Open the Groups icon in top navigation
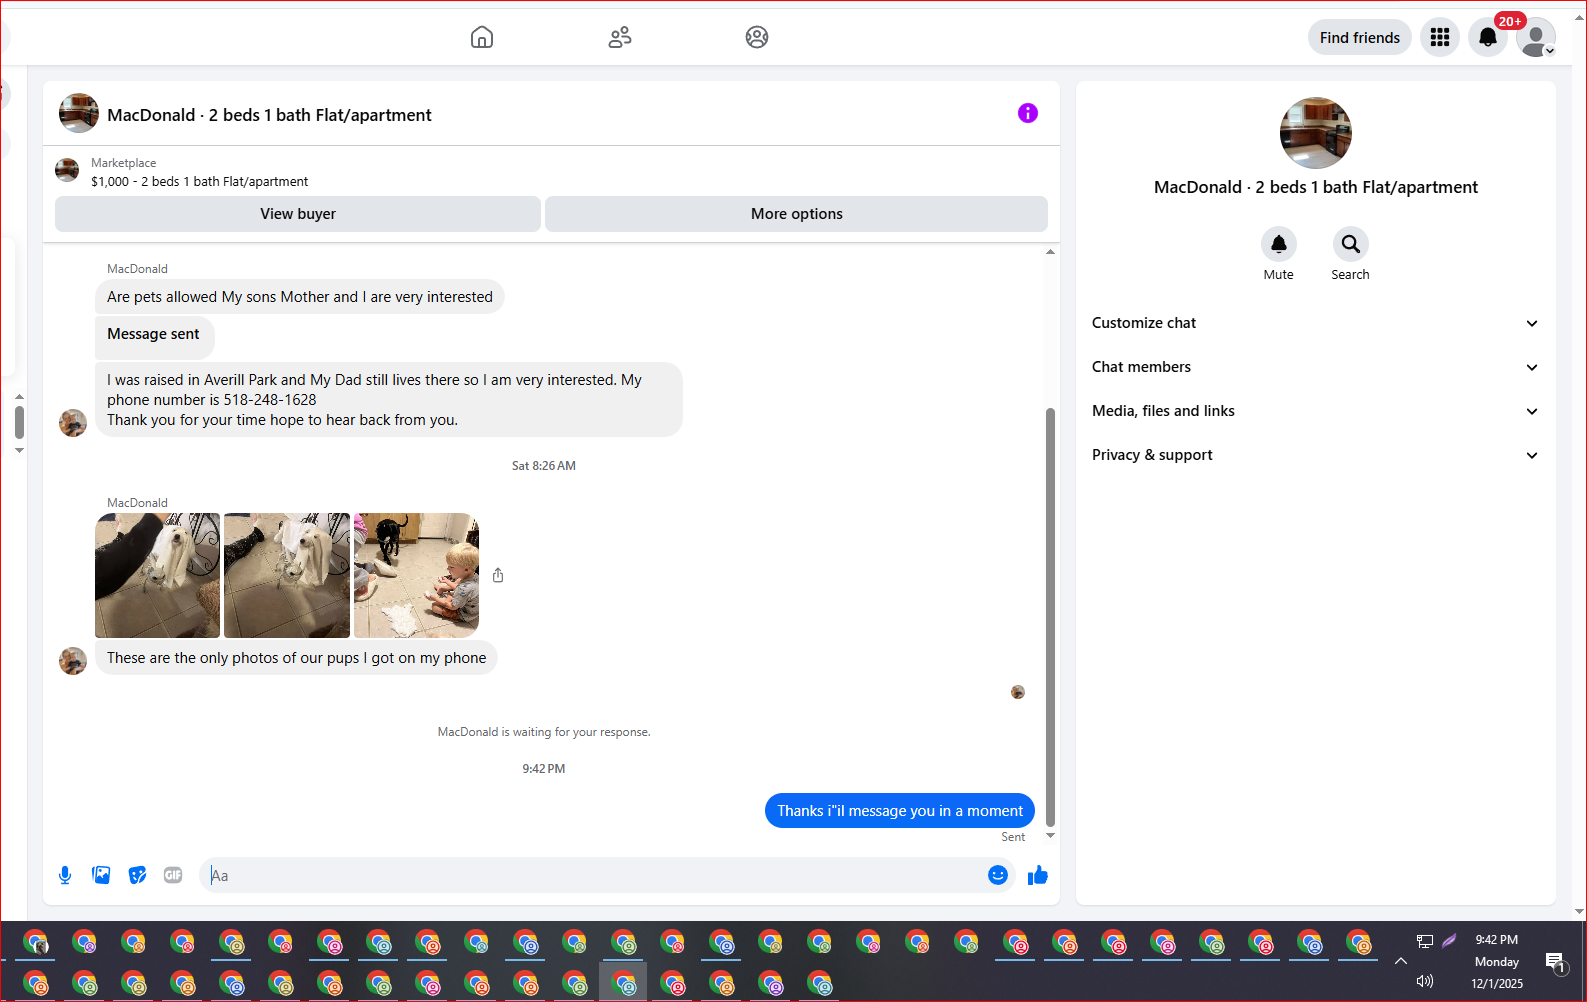1587x1002 pixels. pos(757,38)
